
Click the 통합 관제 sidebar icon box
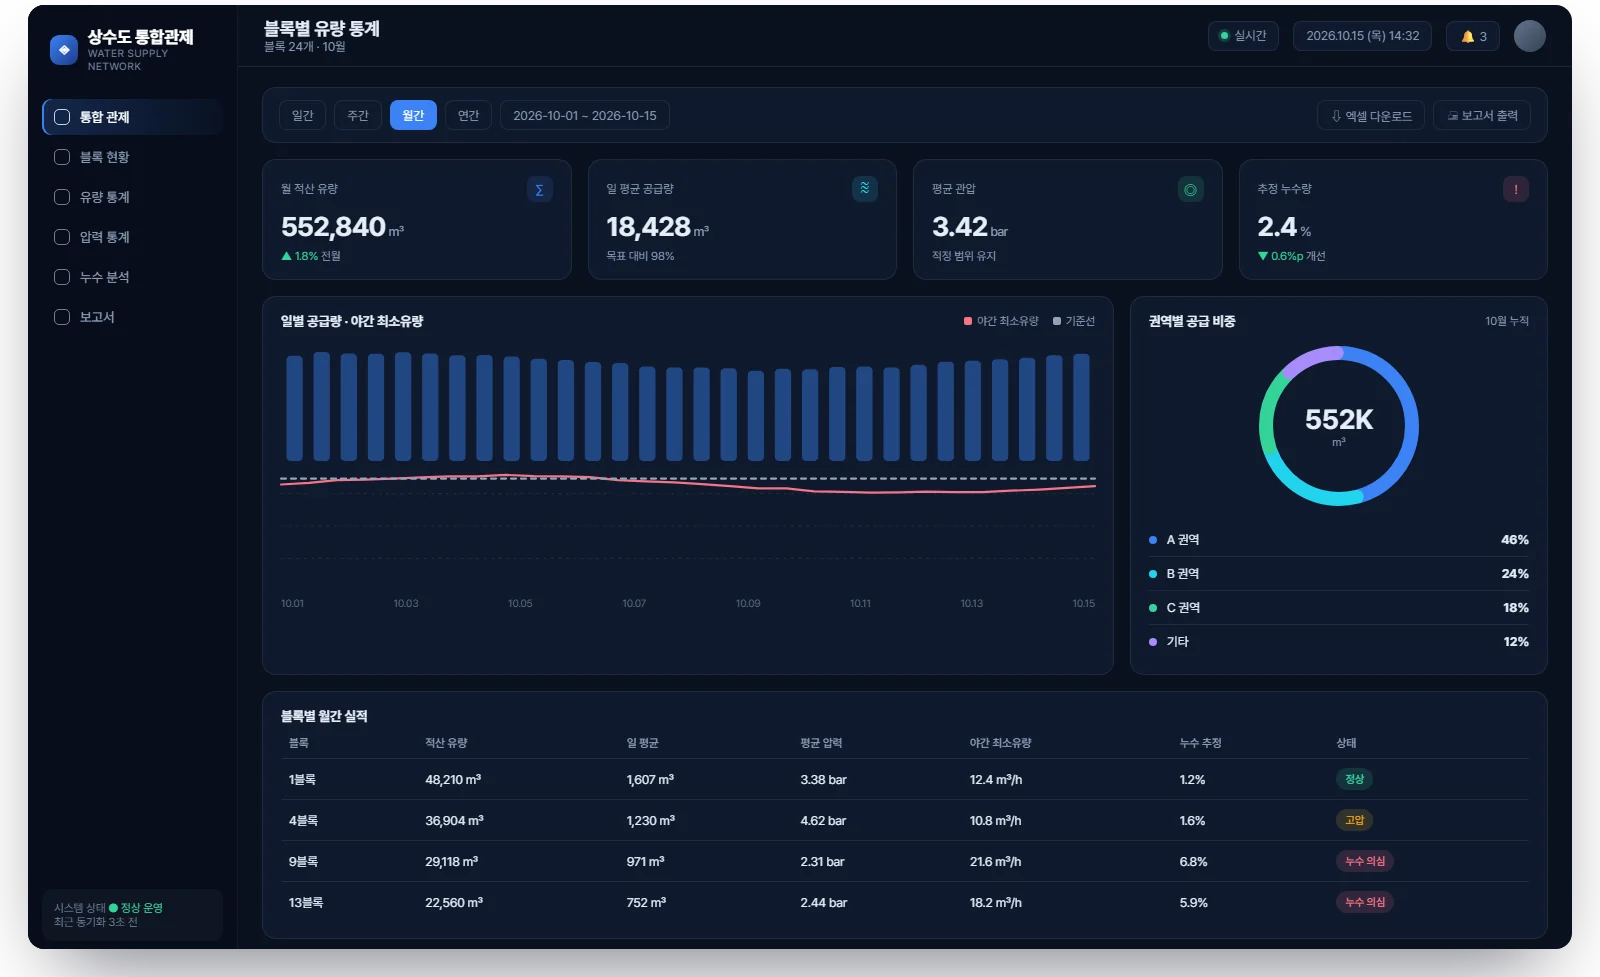click(x=62, y=117)
